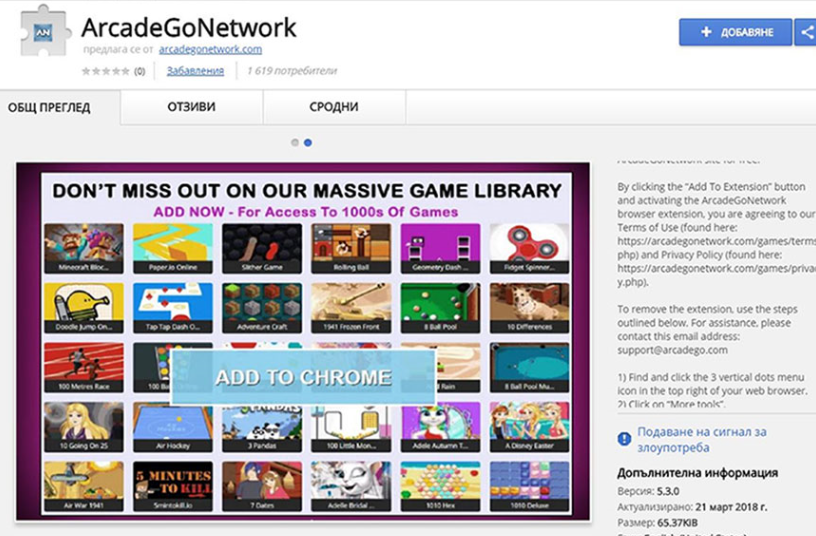Open the 1010 Hex game thumbnail
Image resolution: width=816 pixels, height=536 pixels.
pyautogui.click(x=440, y=486)
